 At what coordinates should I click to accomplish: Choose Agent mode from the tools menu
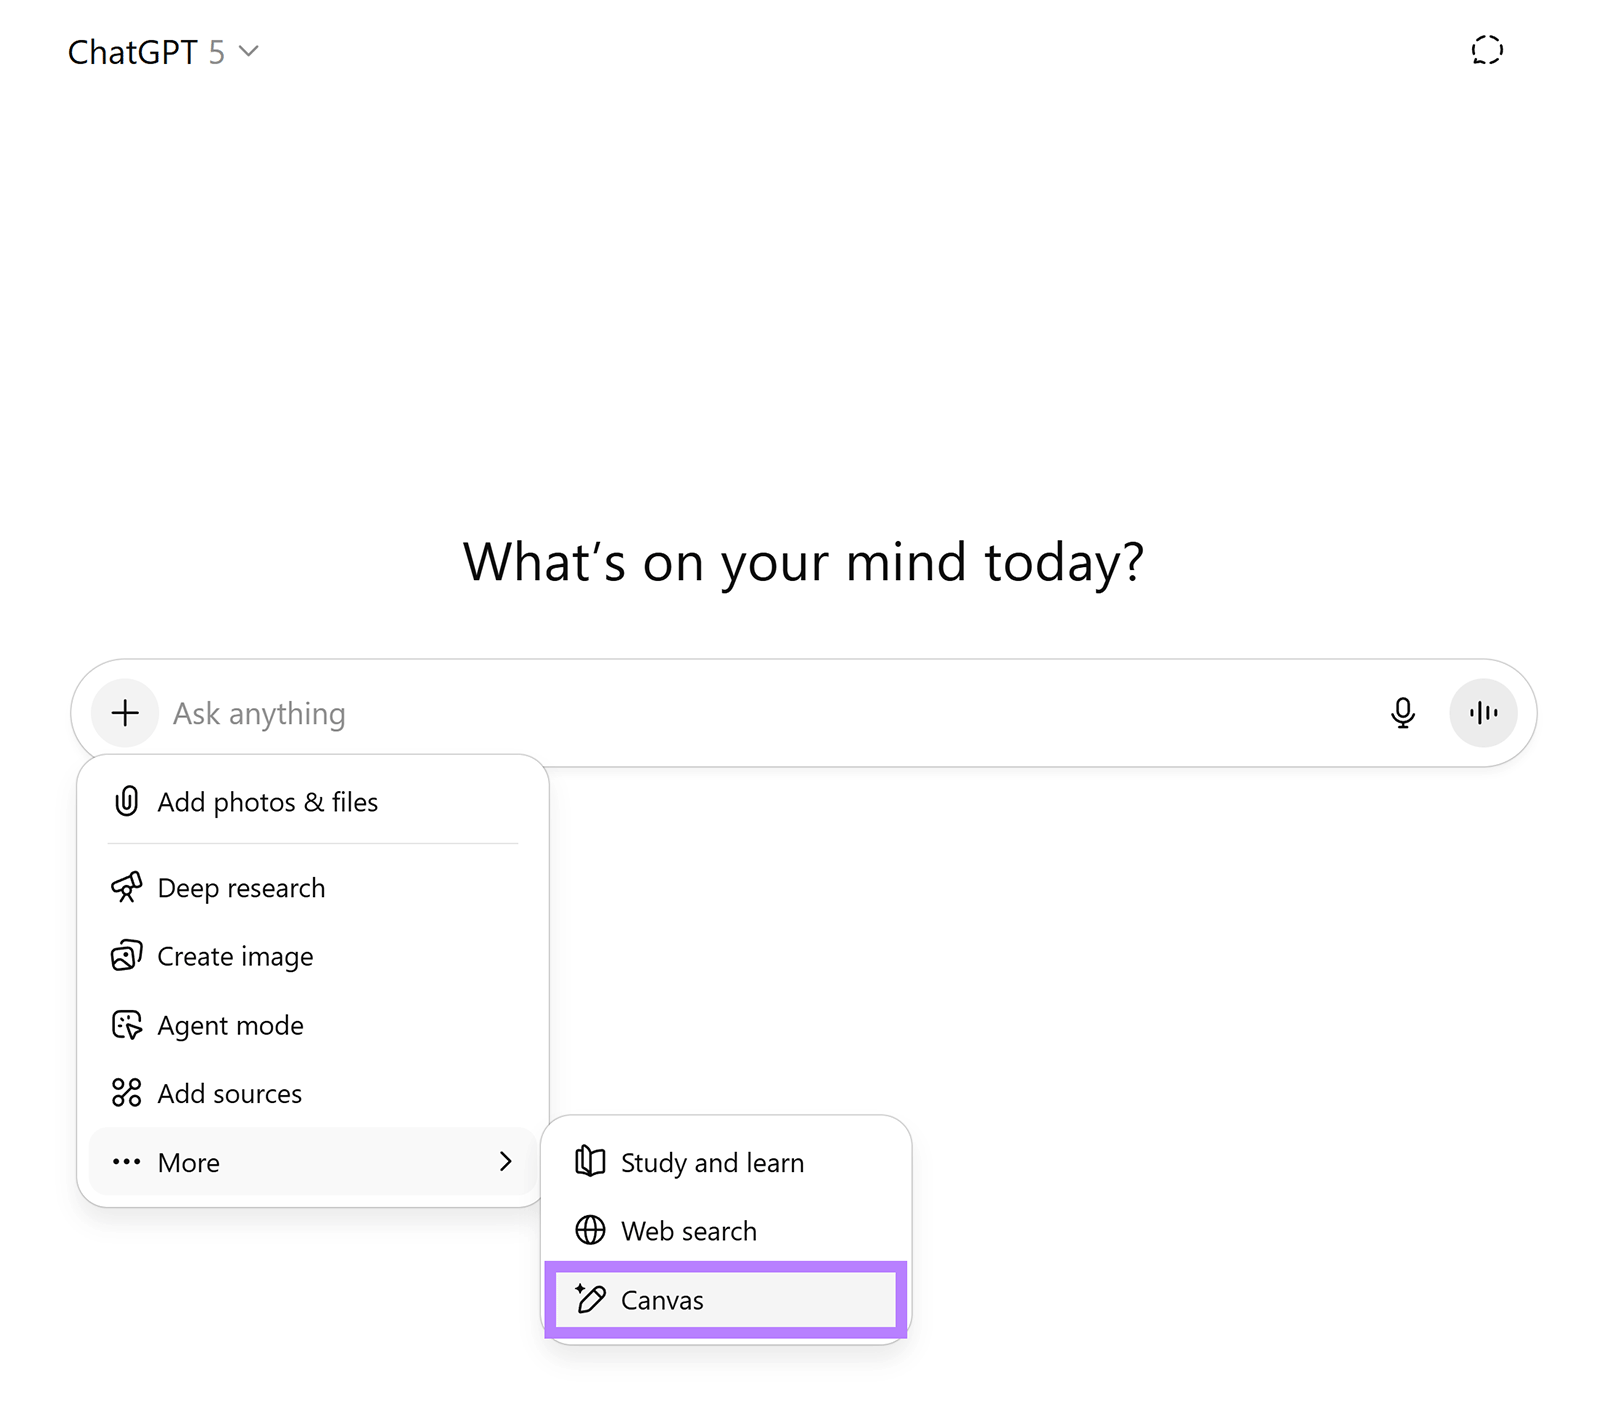(x=230, y=1024)
